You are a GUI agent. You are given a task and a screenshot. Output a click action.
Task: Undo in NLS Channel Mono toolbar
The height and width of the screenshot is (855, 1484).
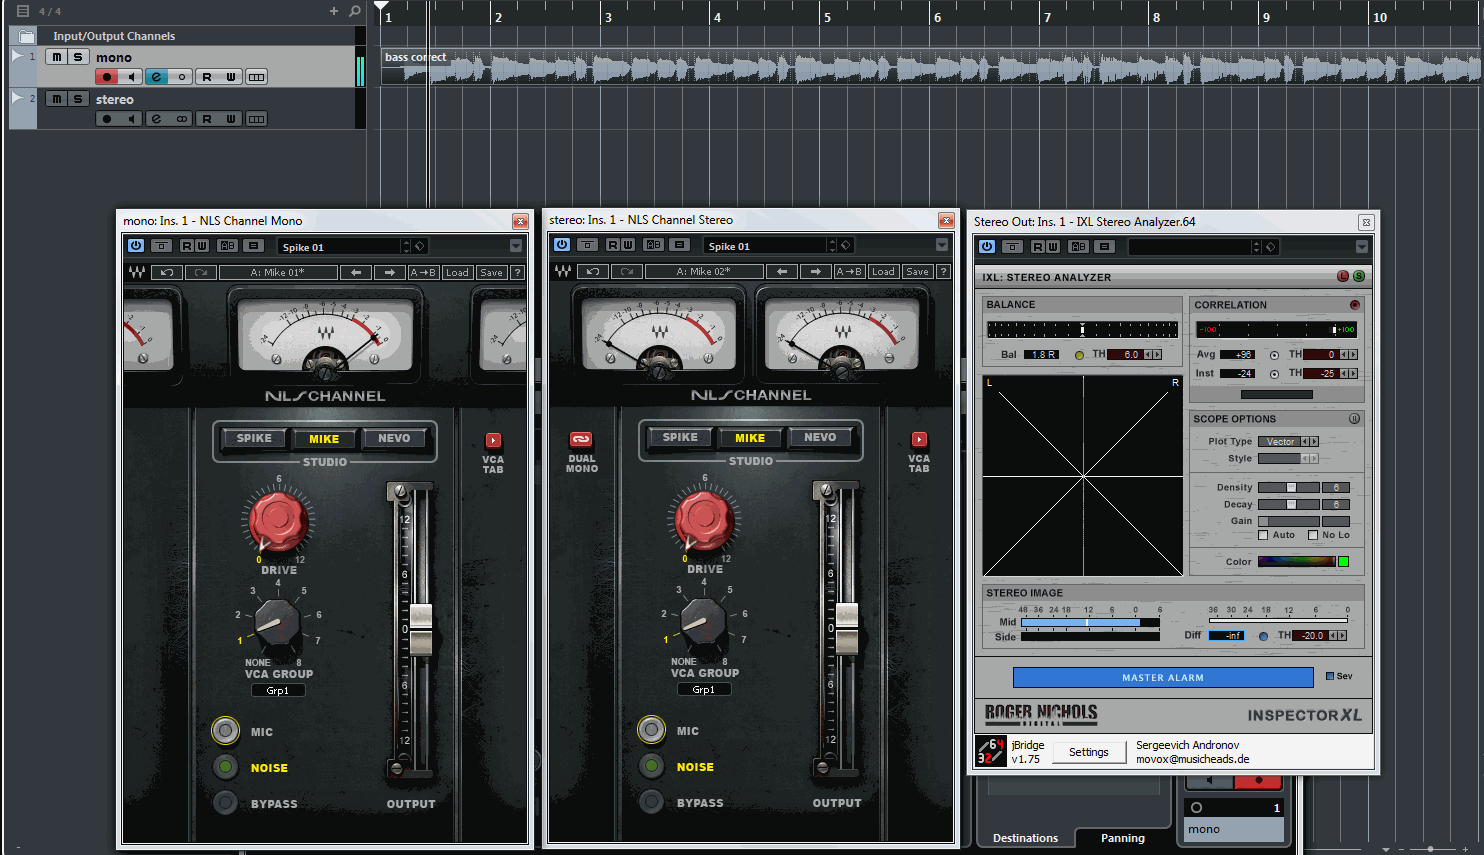coord(167,272)
